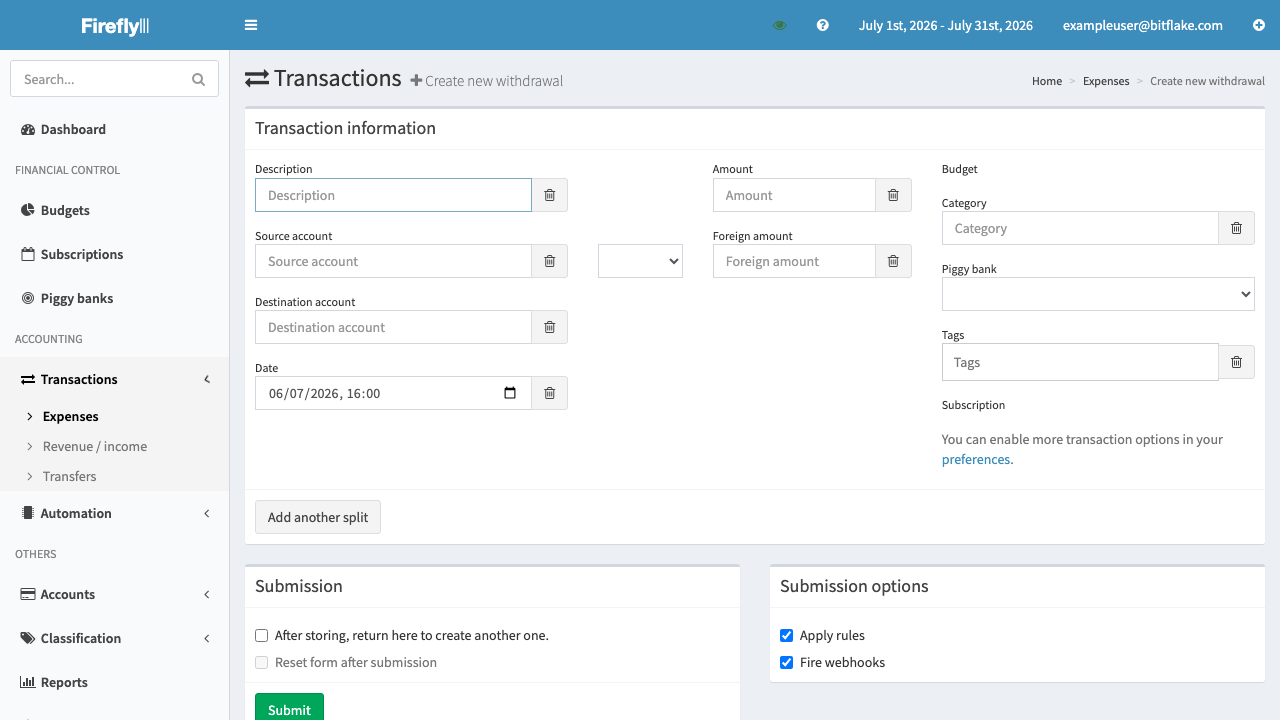Click the green eye icon in header
The width and height of the screenshot is (1280, 720).
(780, 25)
